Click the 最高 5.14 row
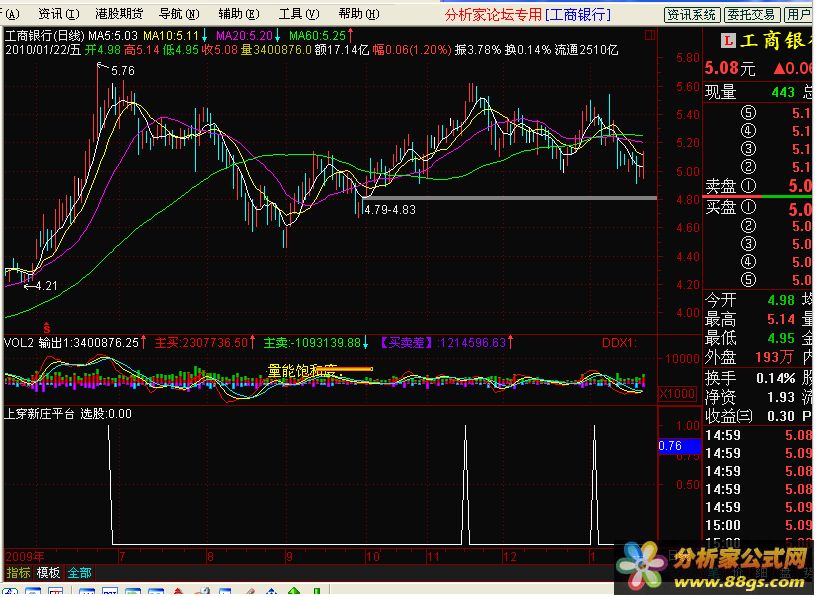This screenshot has height=597, width=816. tap(750, 319)
